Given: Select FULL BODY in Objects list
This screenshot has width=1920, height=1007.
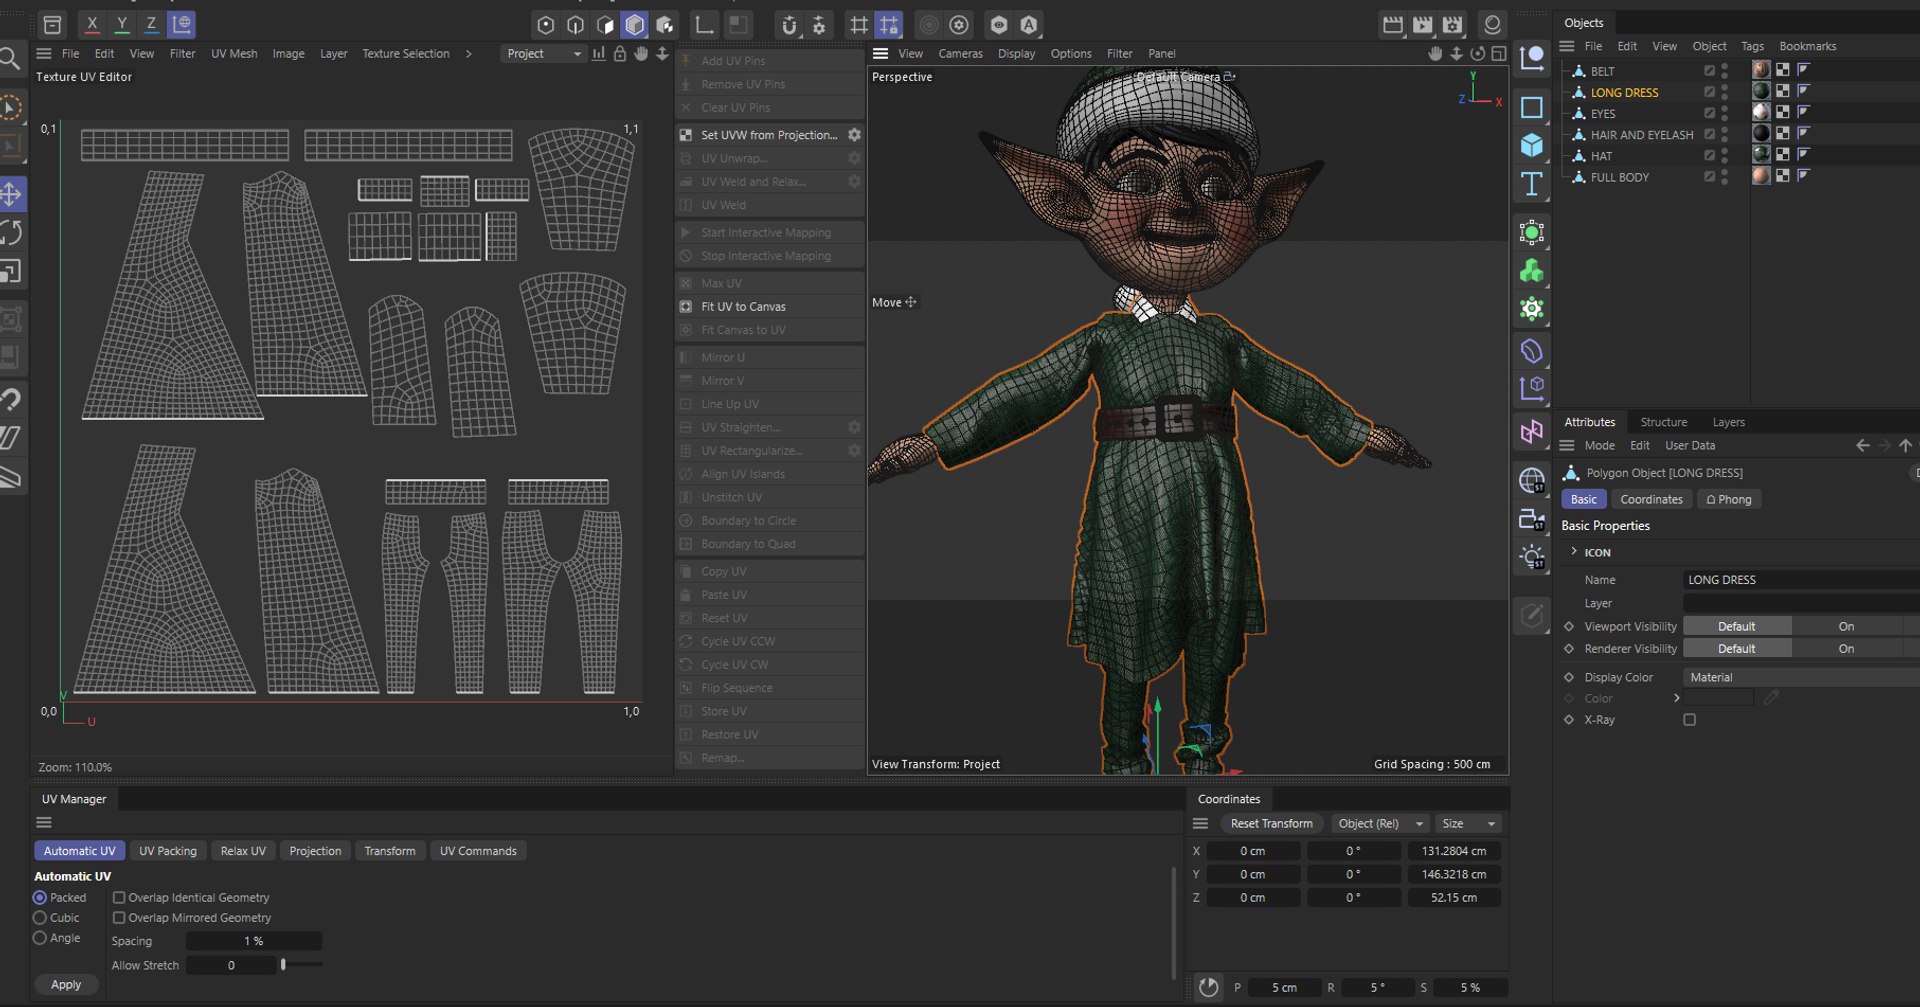Looking at the screenshot, I should (1619, 177).
